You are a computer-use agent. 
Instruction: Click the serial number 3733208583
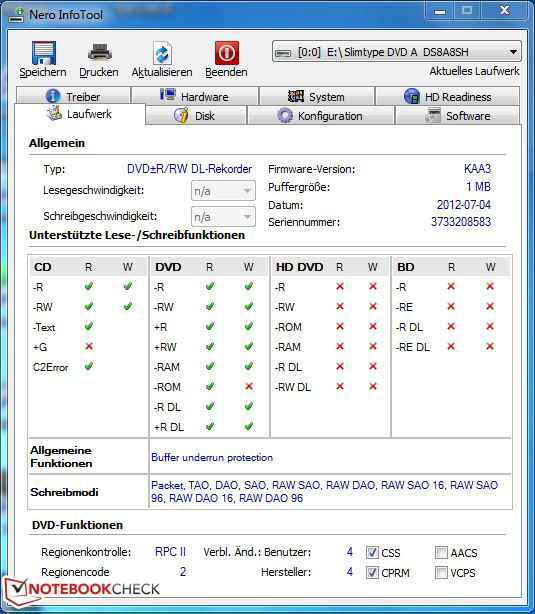click(461, 222)
